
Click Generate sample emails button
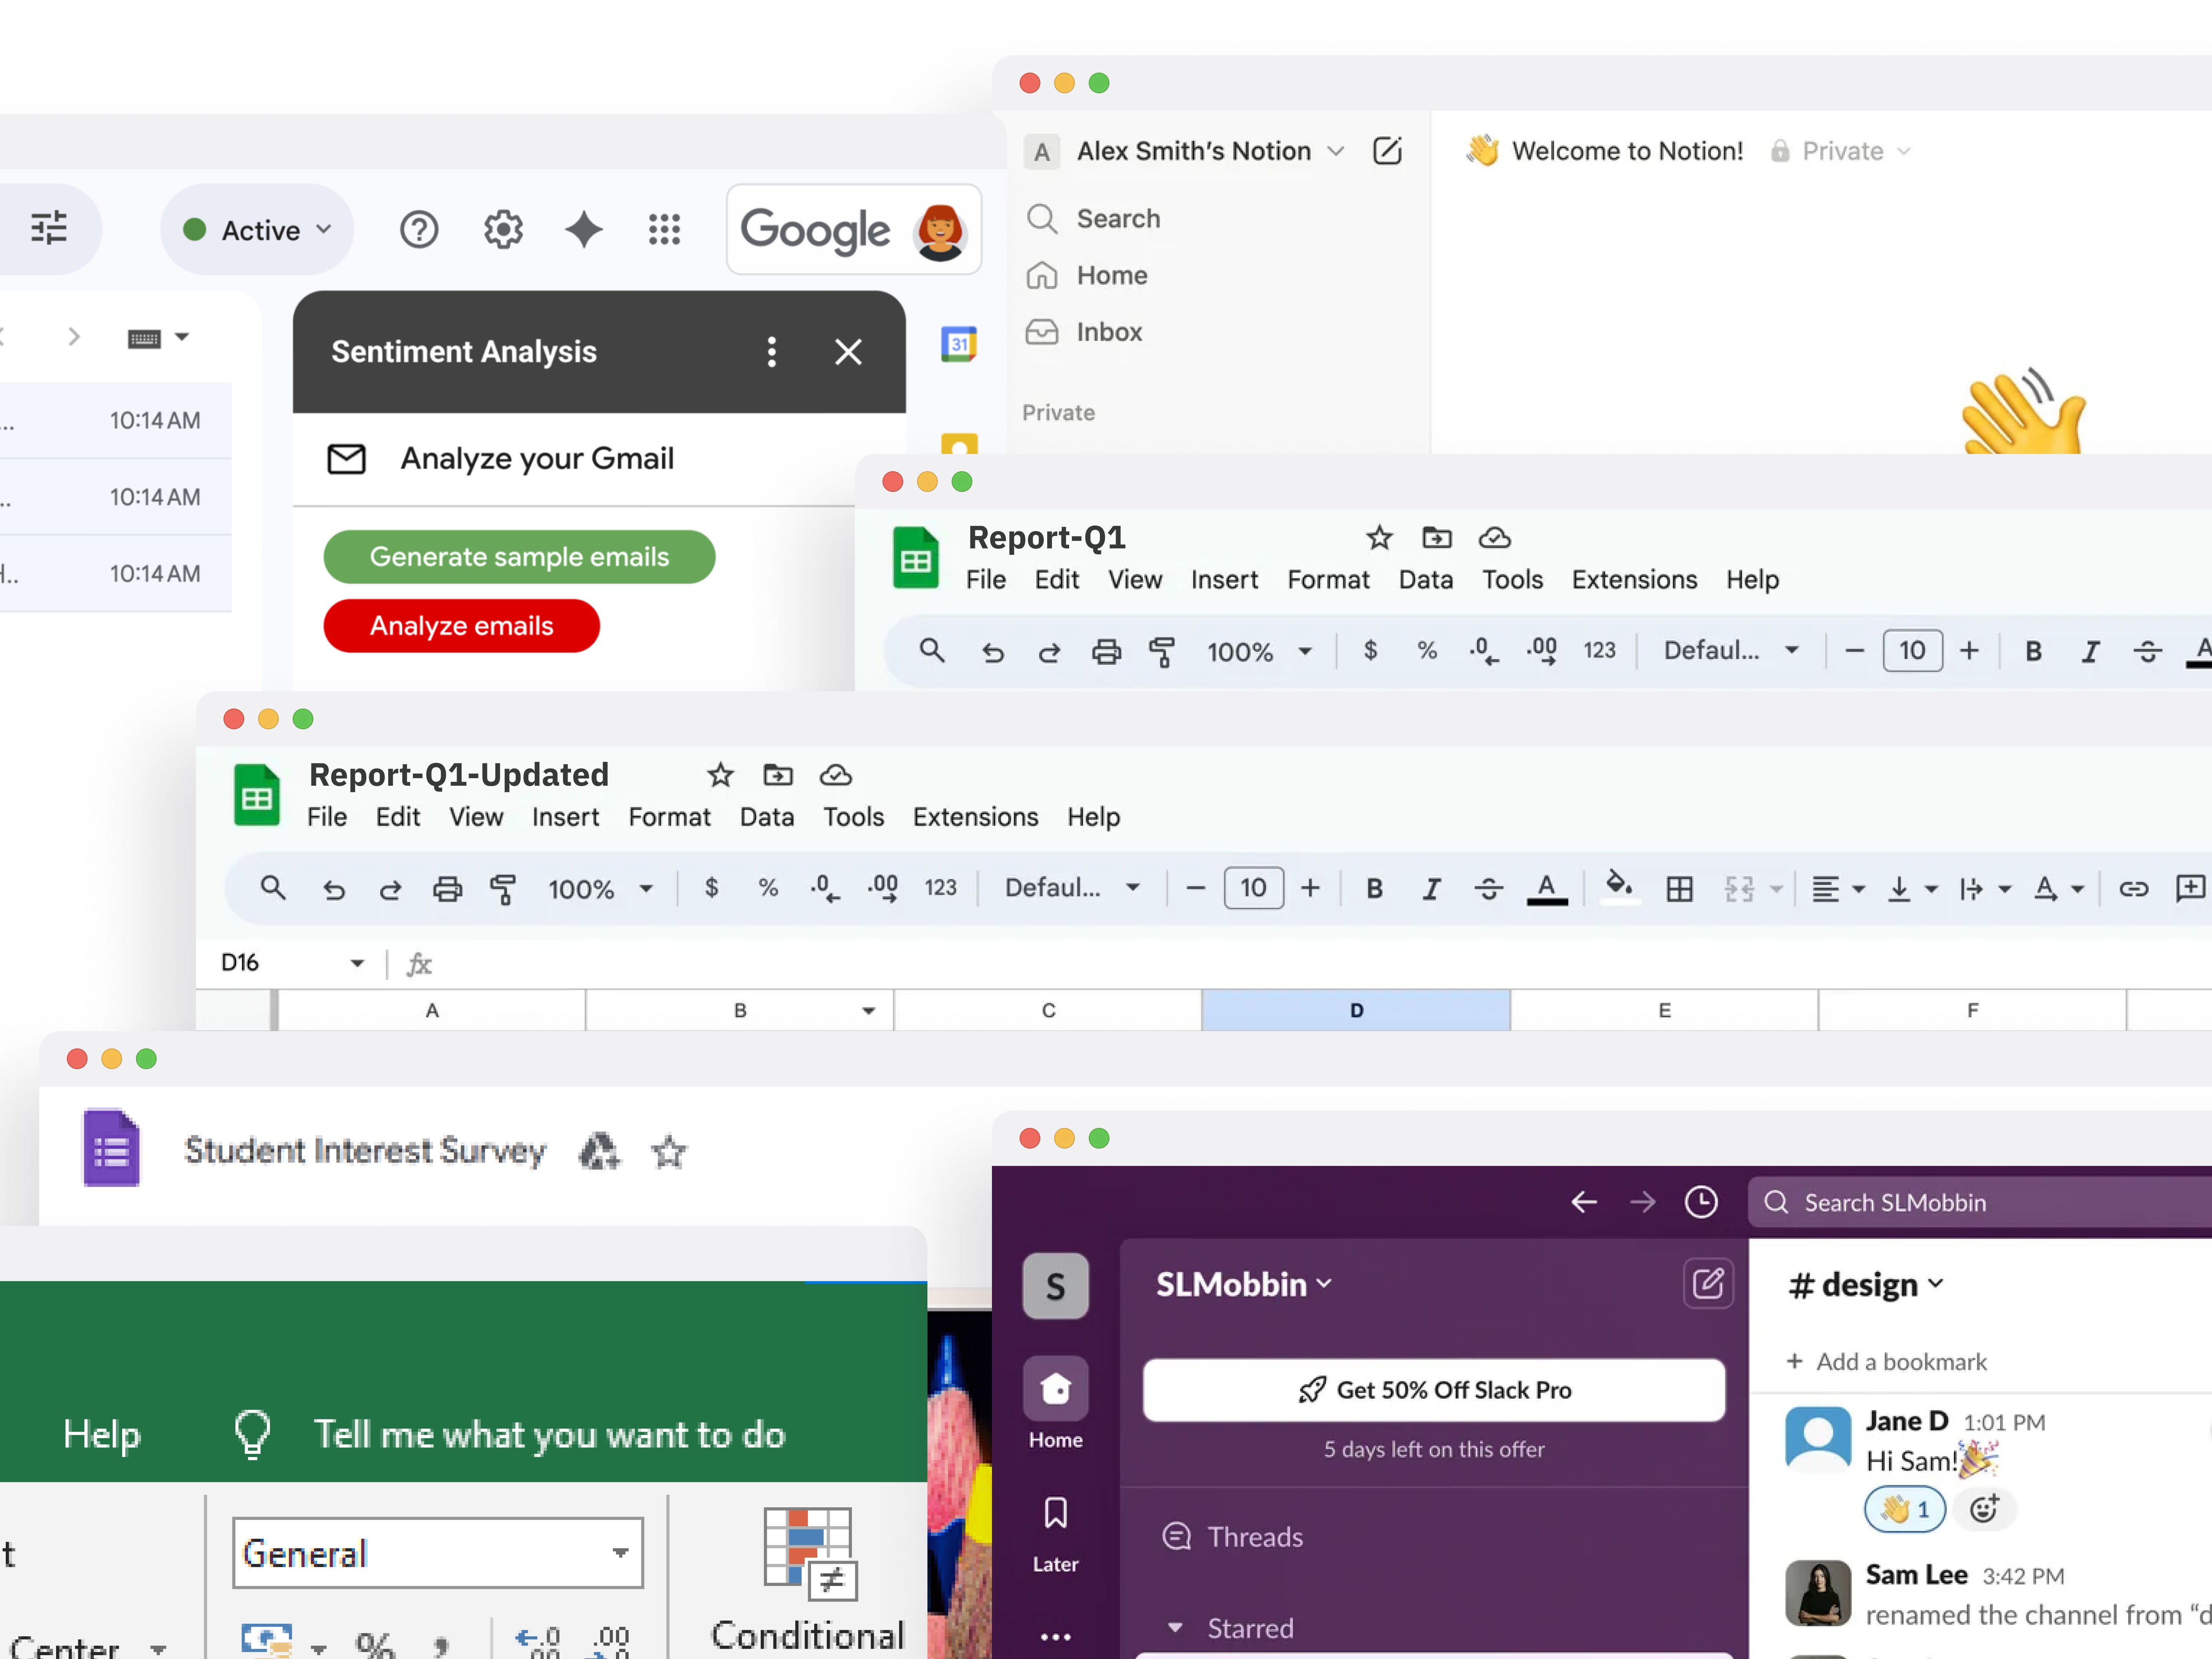[519, 557]
